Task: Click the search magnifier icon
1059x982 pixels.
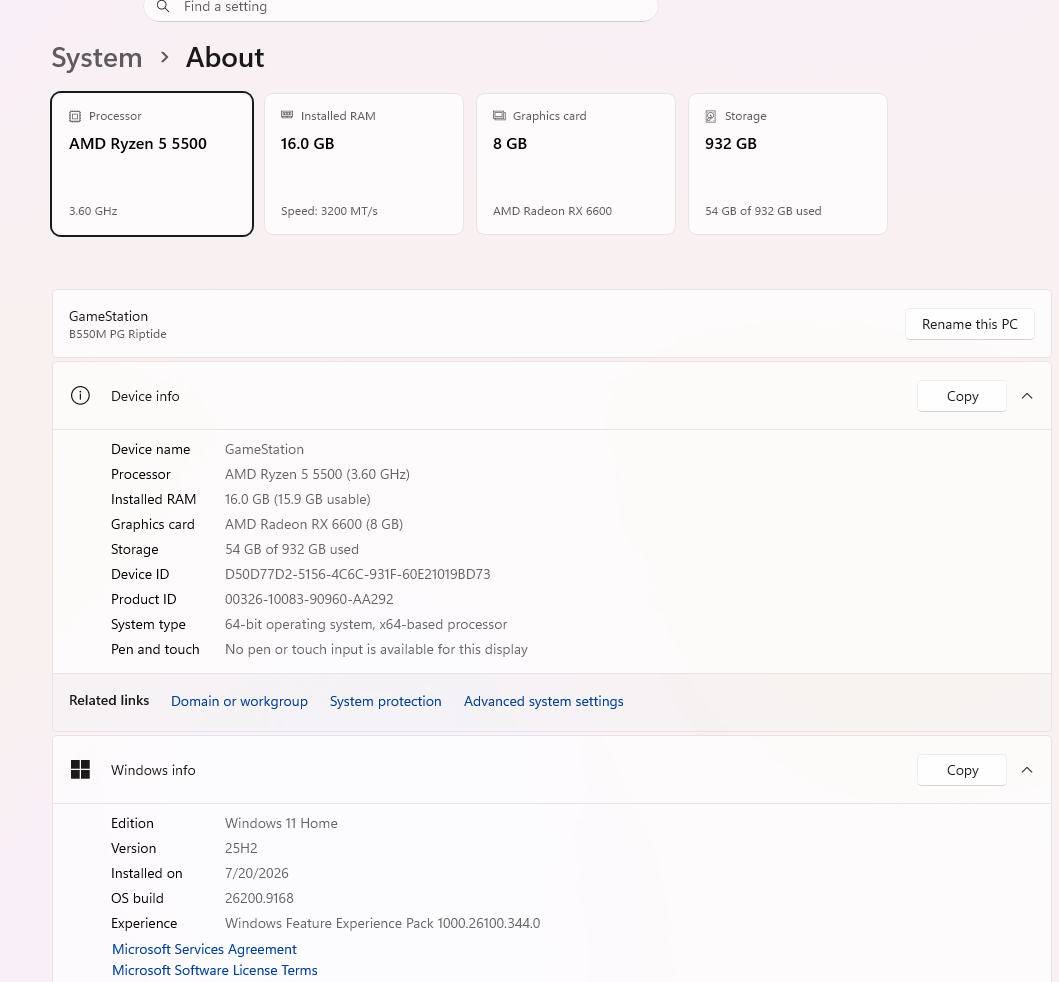Action: tap(163, 7)
